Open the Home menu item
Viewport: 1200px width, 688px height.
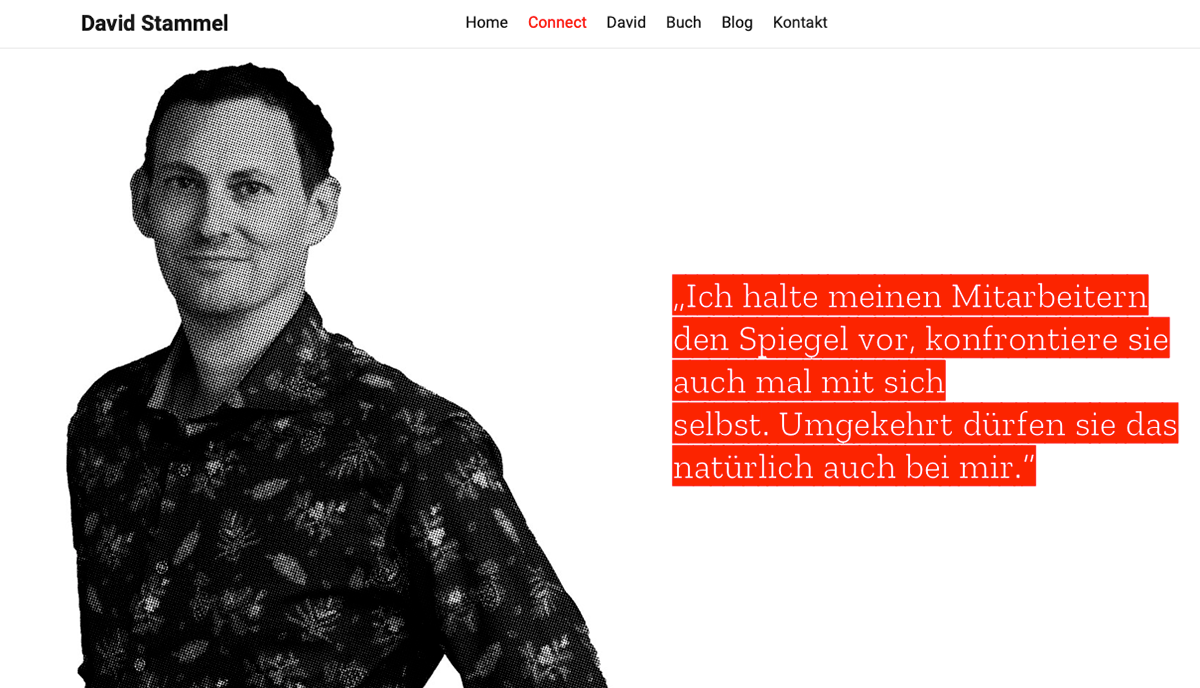point(486,22)
